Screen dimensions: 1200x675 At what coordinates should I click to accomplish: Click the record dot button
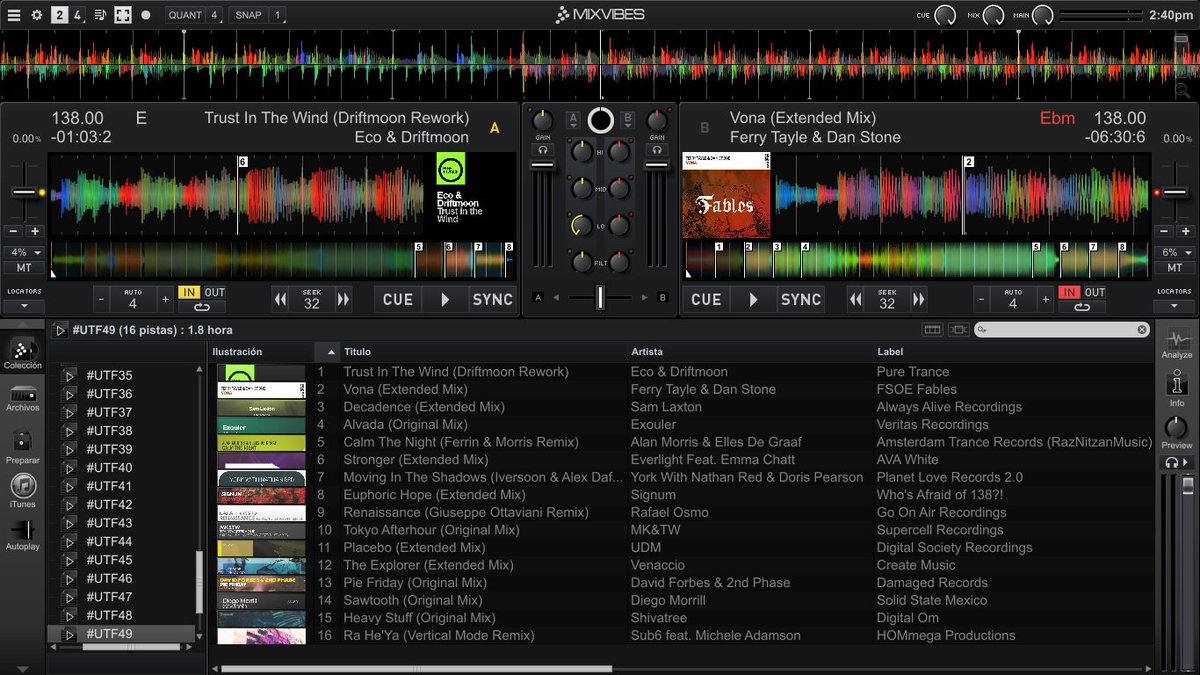click(146, 15)
